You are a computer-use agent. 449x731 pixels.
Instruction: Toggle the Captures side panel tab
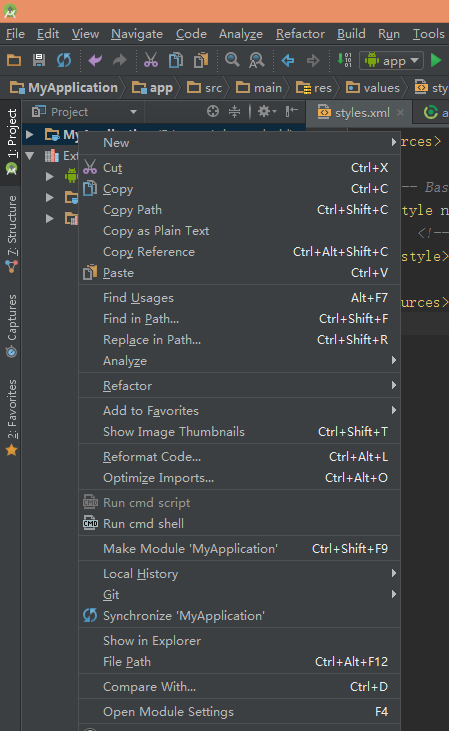12,326
